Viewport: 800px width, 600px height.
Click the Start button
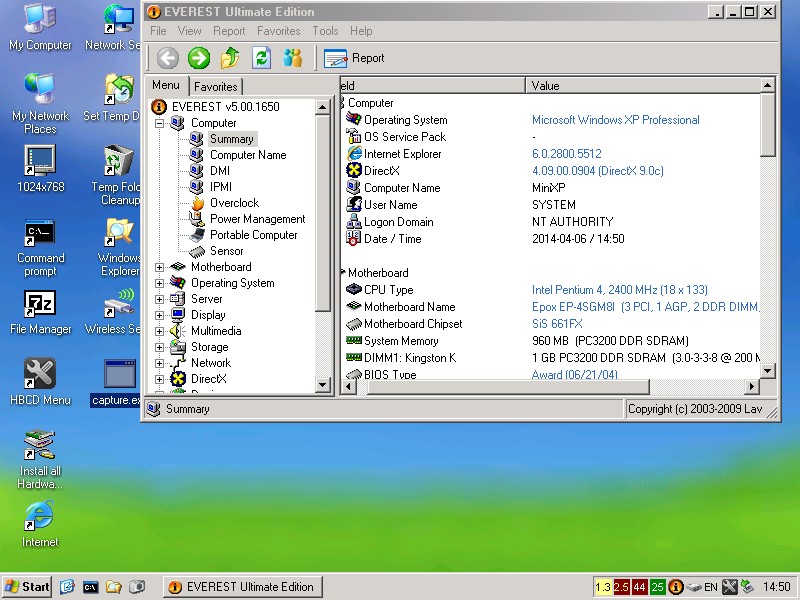coord(27,587)
